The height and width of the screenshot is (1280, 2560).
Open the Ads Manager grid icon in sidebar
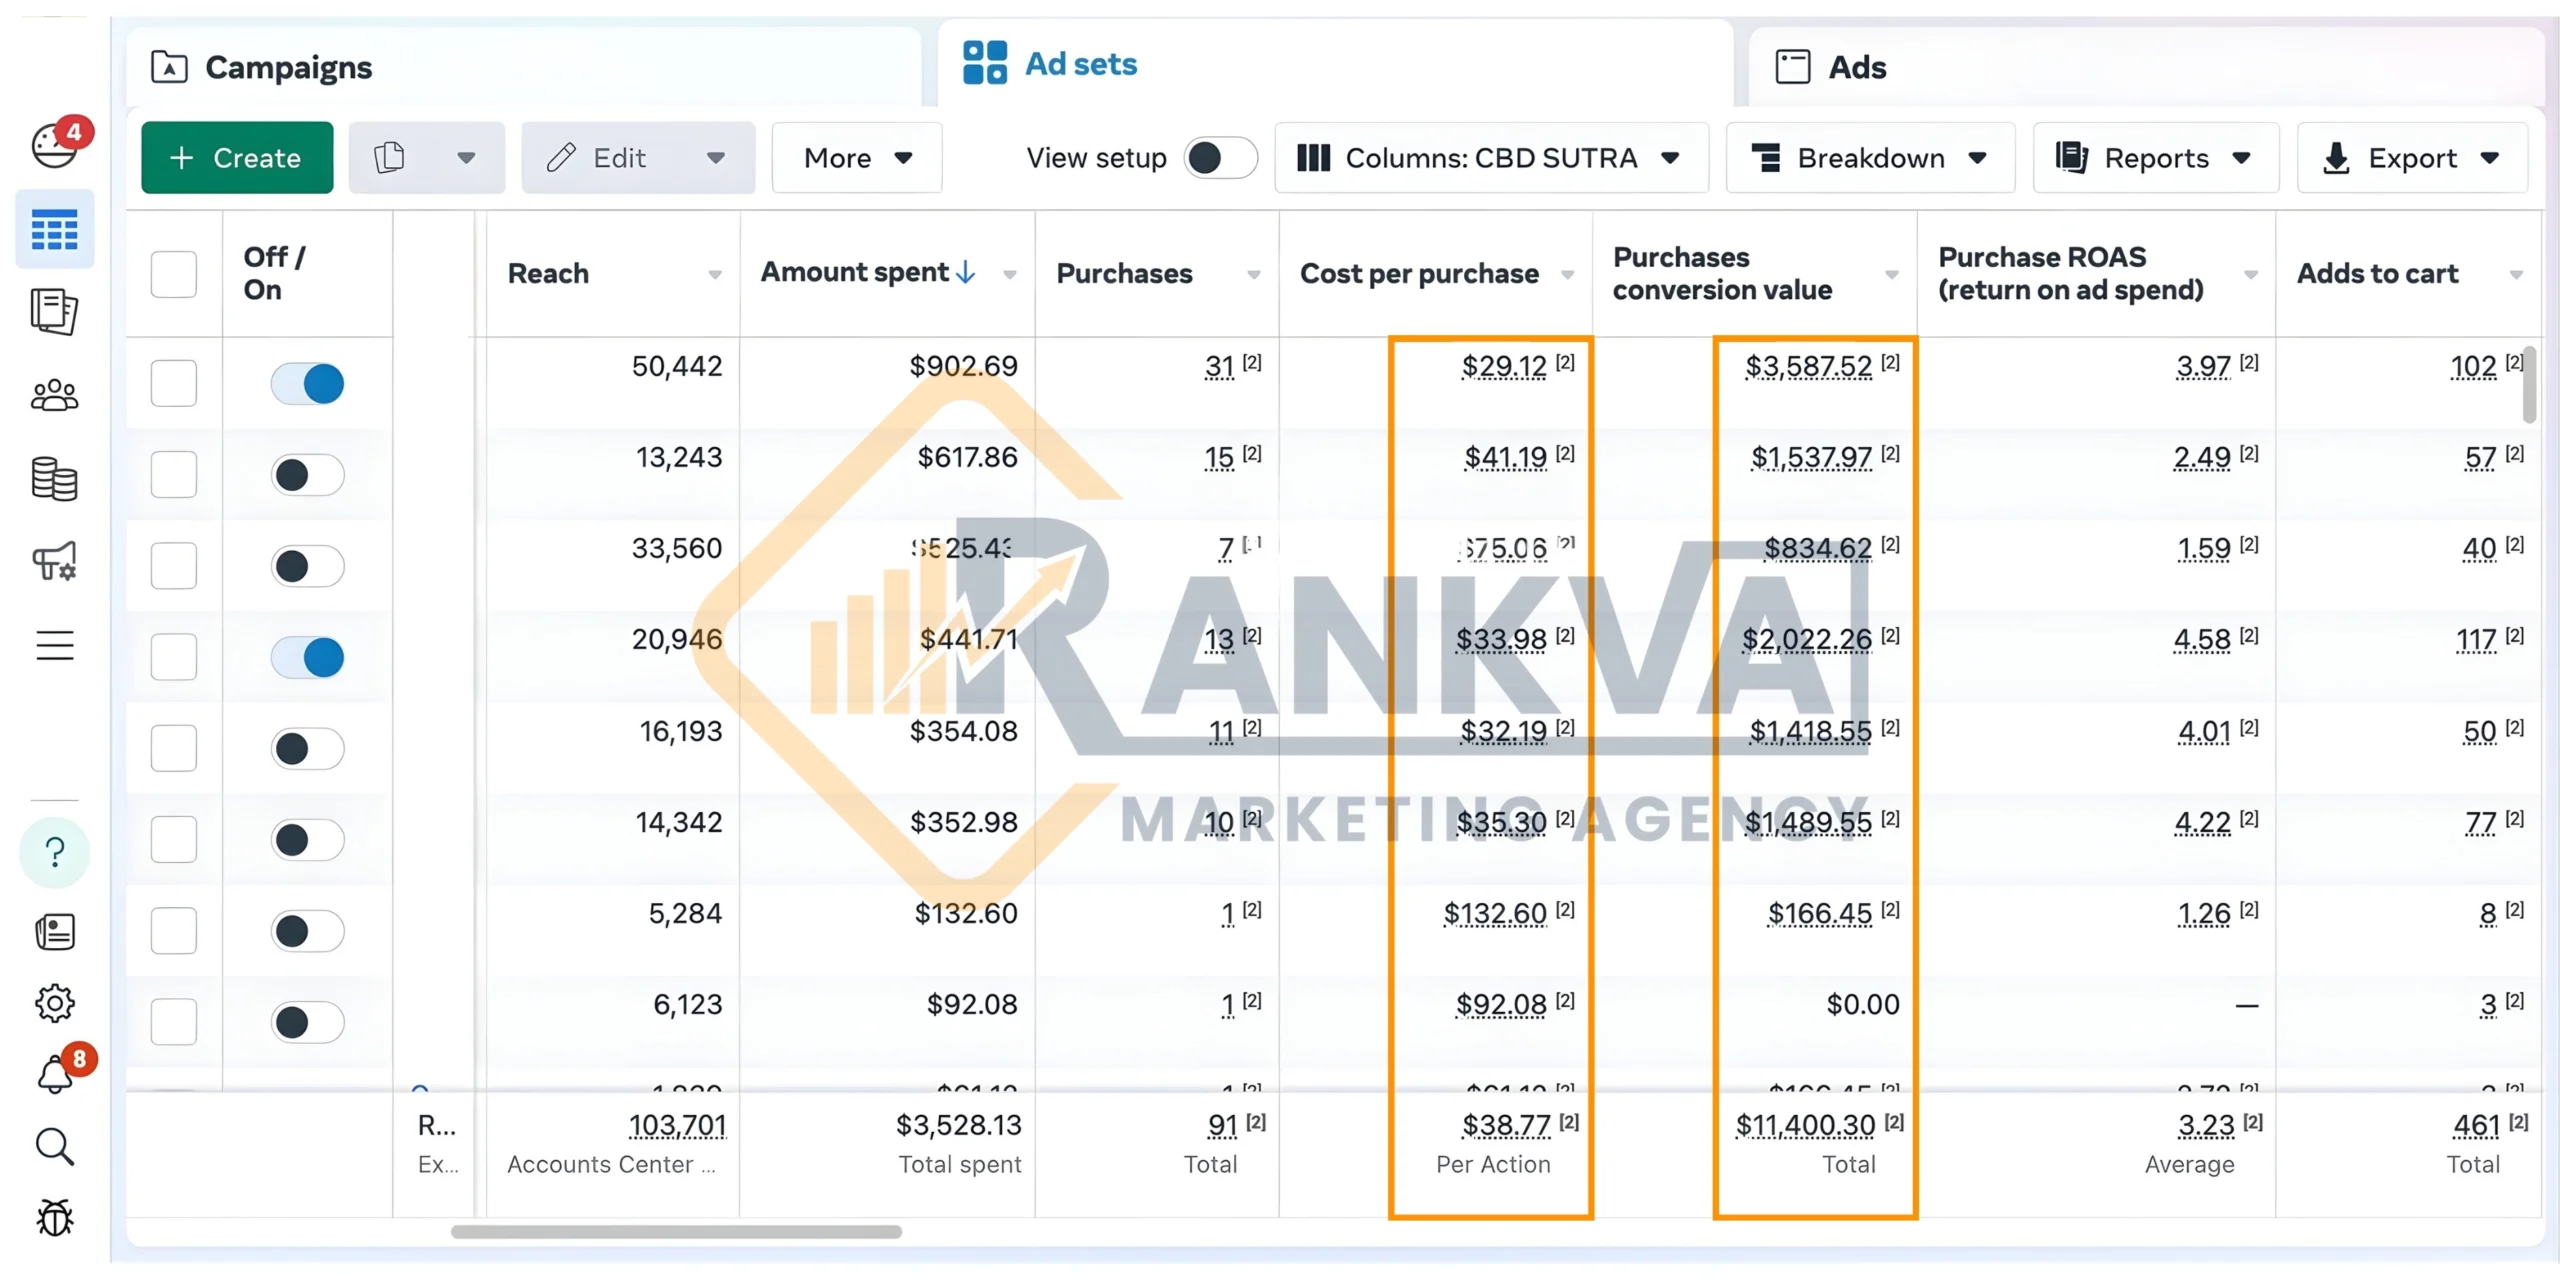point(55,229)
